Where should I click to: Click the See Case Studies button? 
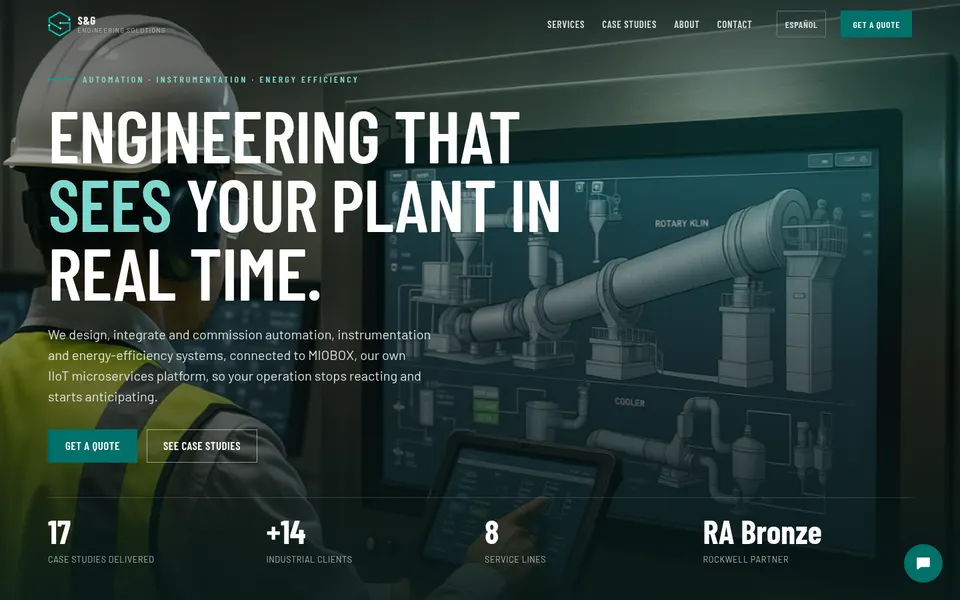click(201, 446)
